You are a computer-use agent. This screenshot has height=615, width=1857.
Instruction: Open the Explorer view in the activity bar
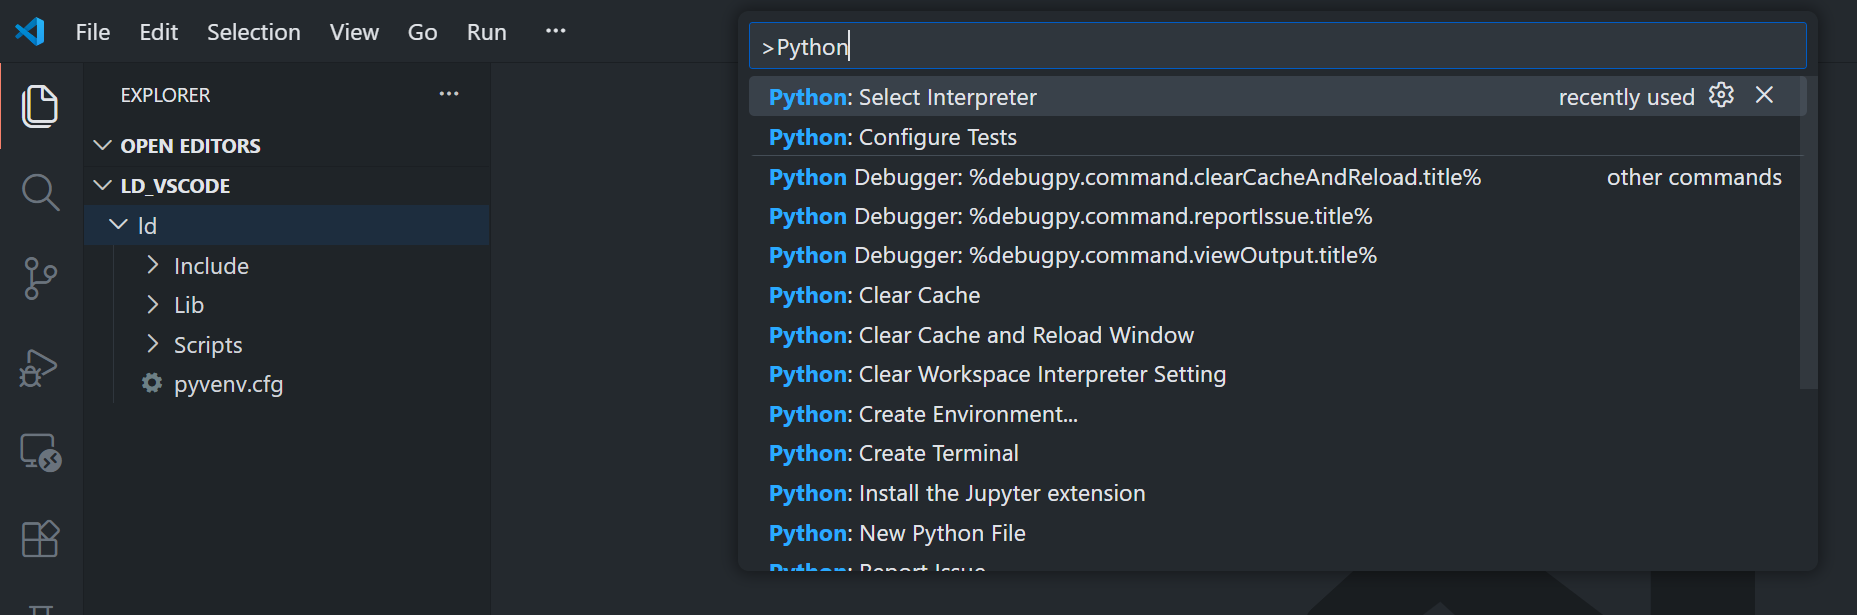40,106
